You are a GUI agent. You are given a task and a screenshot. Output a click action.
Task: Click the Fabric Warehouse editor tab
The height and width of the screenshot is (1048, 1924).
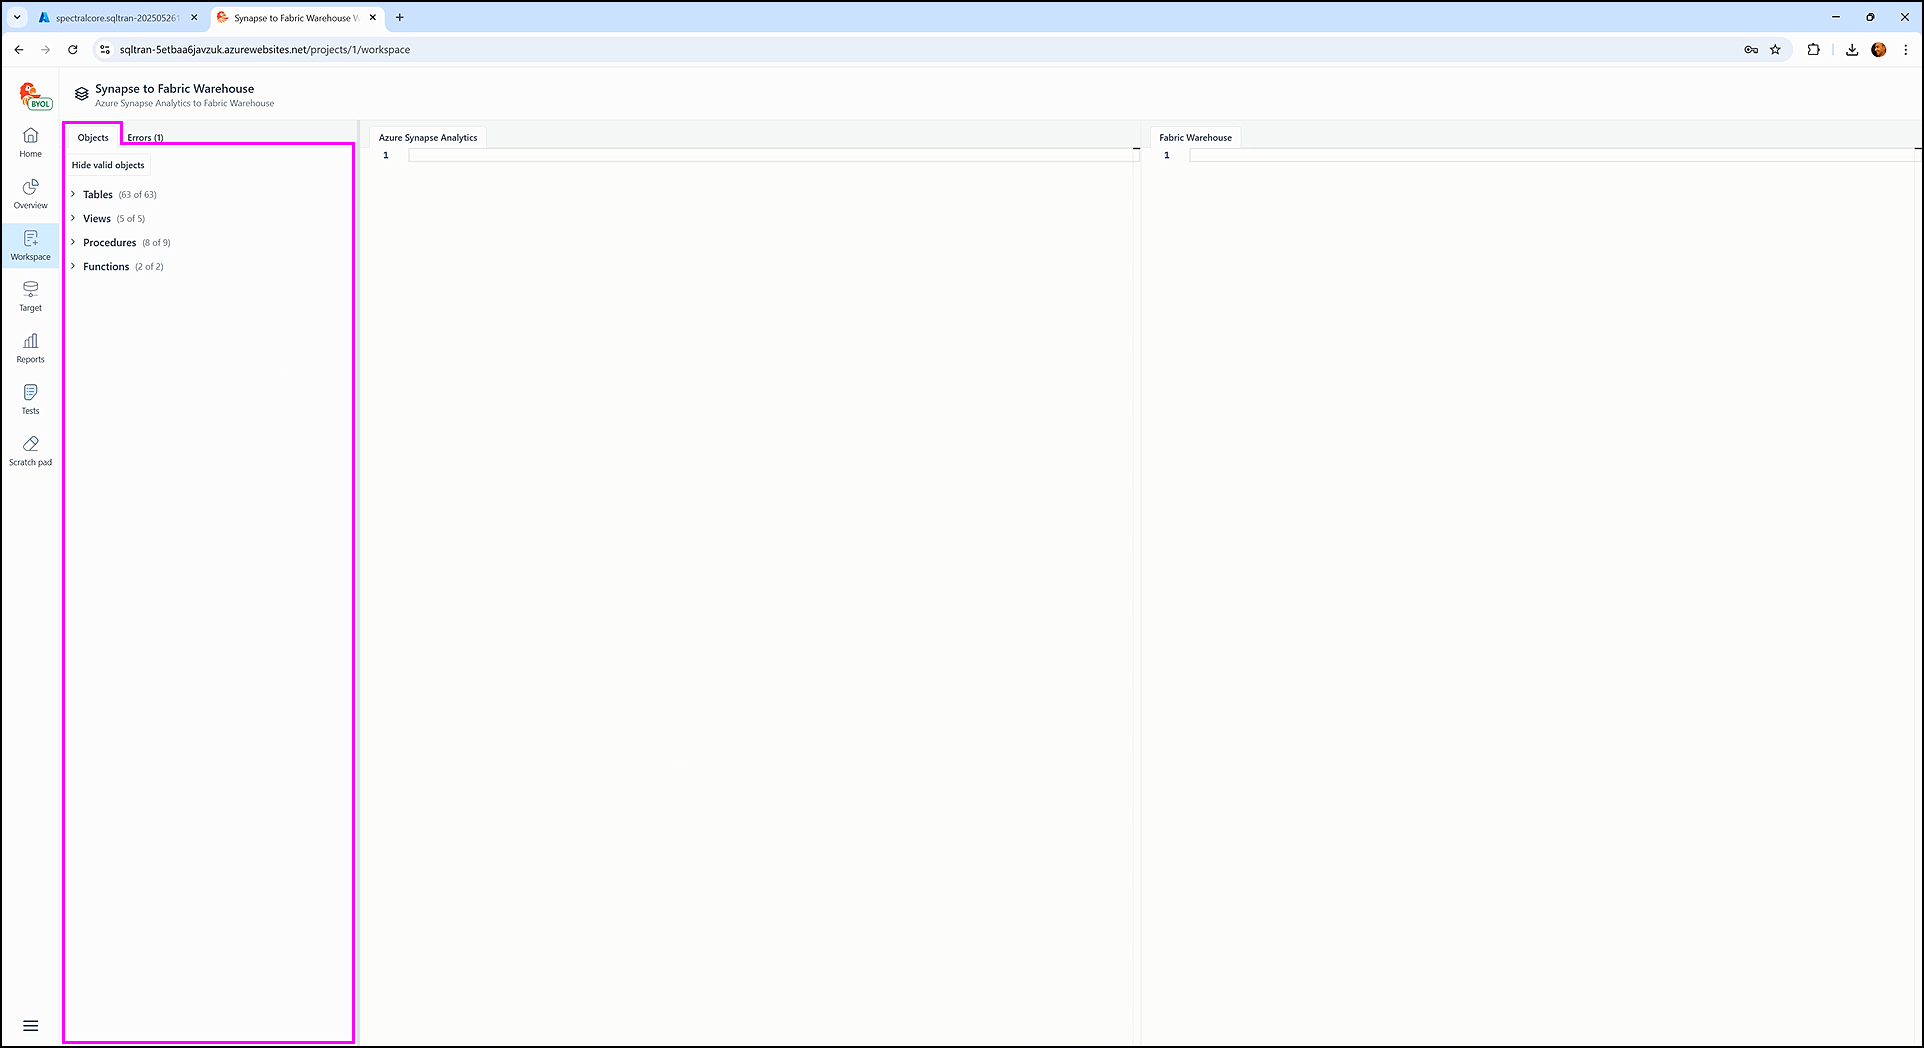coord(1195,138)
